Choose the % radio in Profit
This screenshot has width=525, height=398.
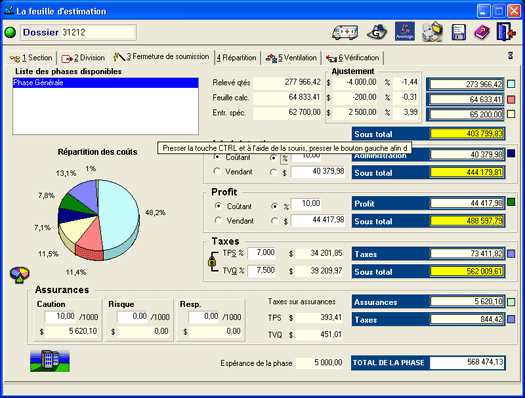(x=275, y=206)
